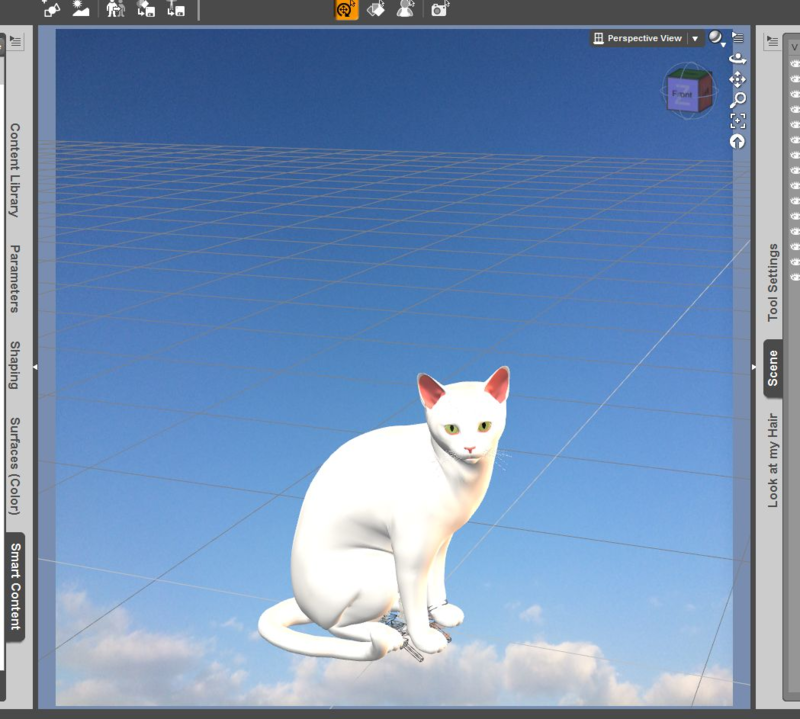Click the green top face of view cube
800x719 pixels.
pyautogui.click(x=691, y=73)
